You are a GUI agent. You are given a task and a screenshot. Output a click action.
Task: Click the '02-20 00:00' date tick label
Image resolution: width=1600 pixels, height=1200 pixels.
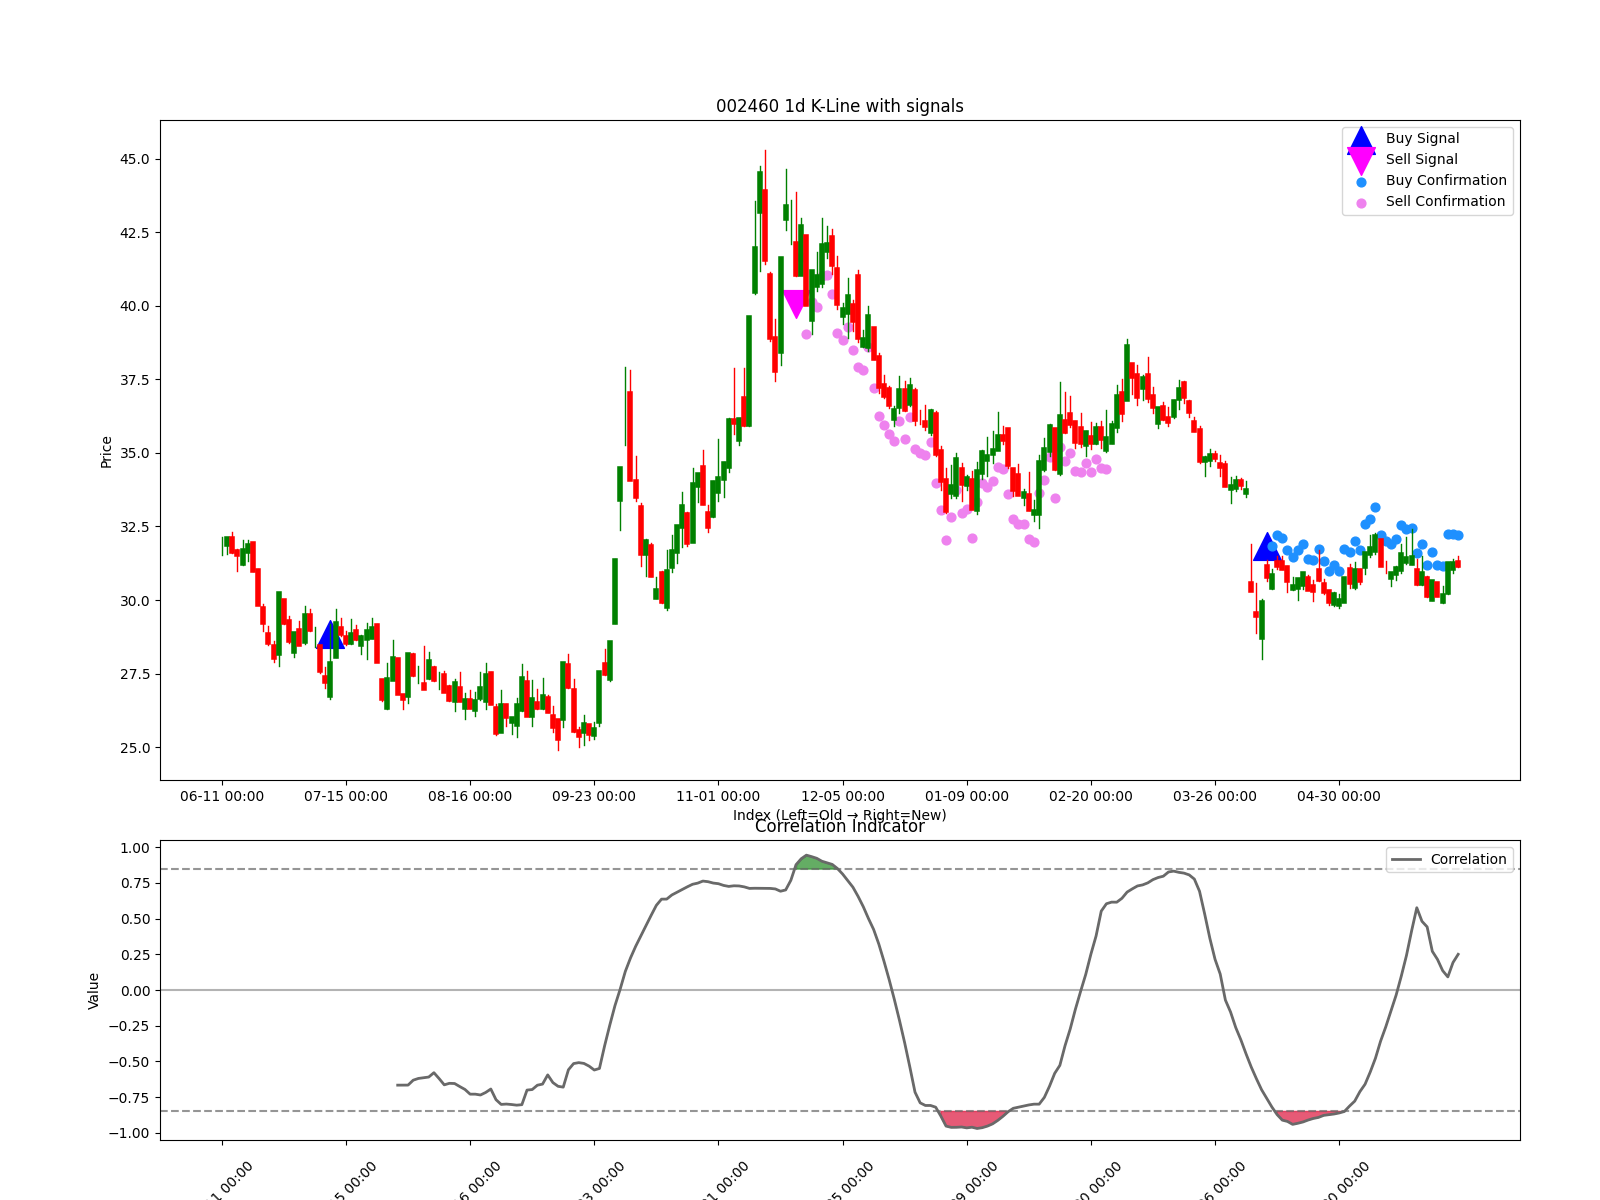tap(1091, 796)
